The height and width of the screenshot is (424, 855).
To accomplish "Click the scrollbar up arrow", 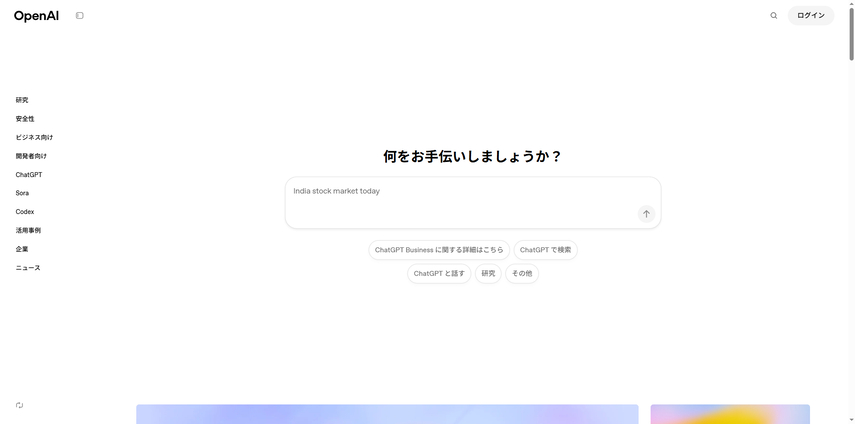I will (x=850, y=4).
